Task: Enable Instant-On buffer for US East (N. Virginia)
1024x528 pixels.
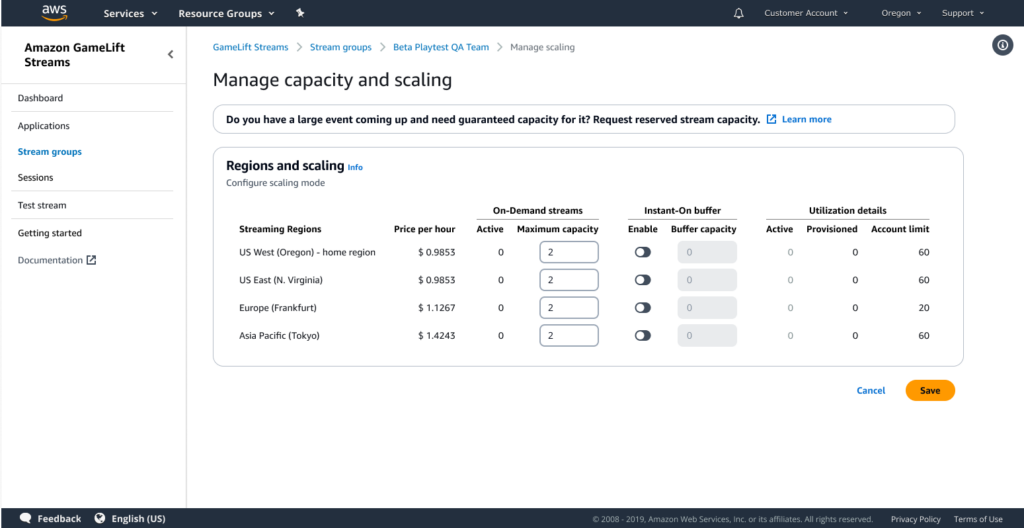Action: (643, 280)
